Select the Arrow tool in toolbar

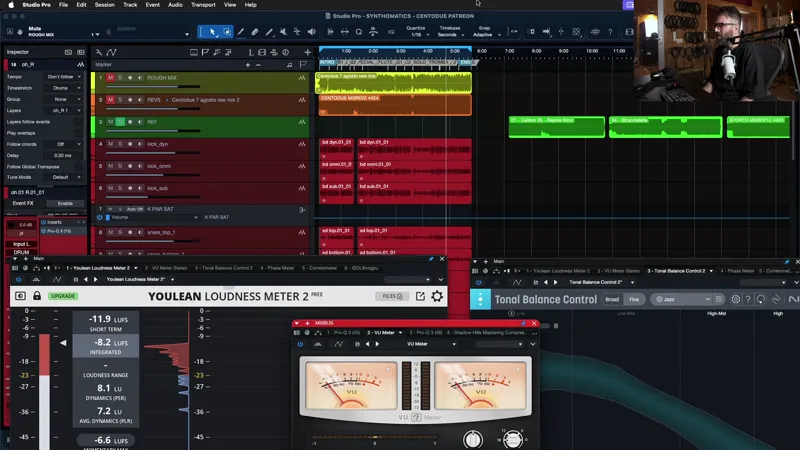pyautogui.click(x=212, y=32)
